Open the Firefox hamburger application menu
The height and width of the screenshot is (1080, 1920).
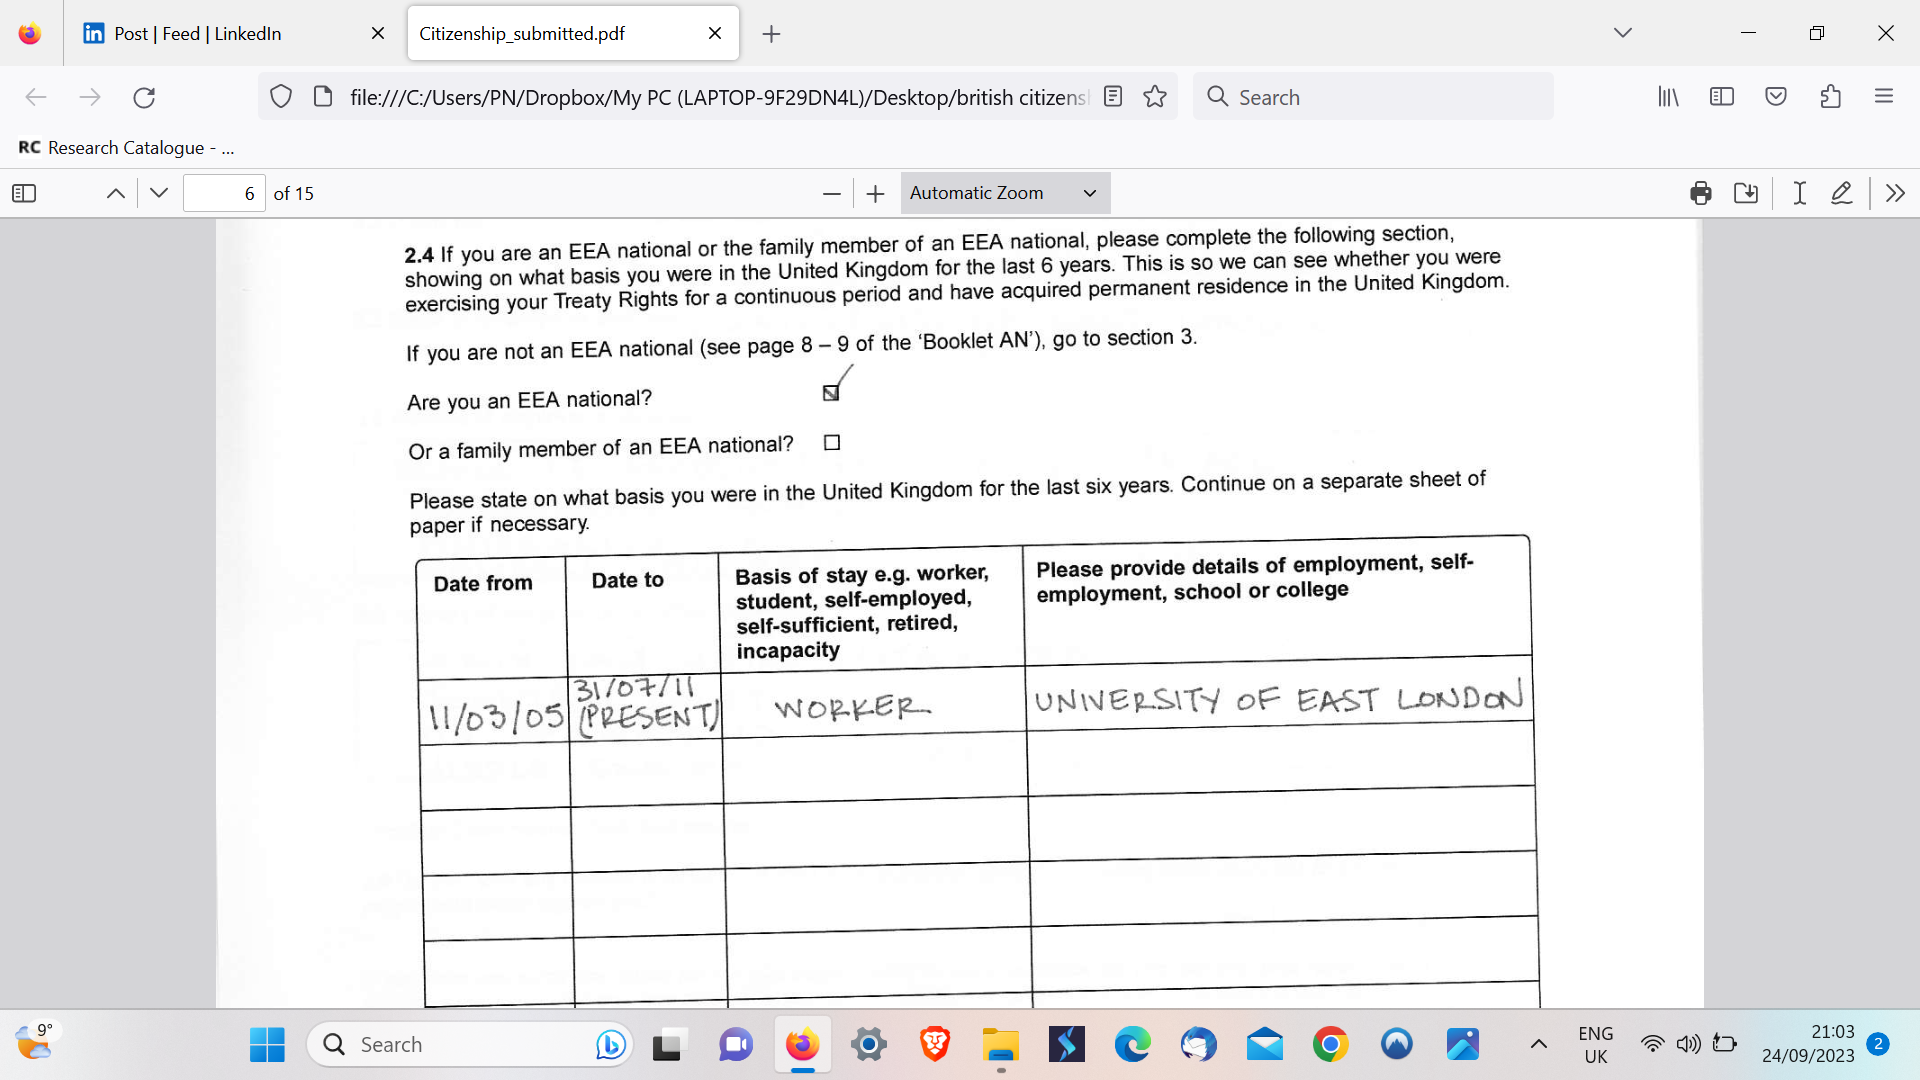click(x=1884, y=97)
